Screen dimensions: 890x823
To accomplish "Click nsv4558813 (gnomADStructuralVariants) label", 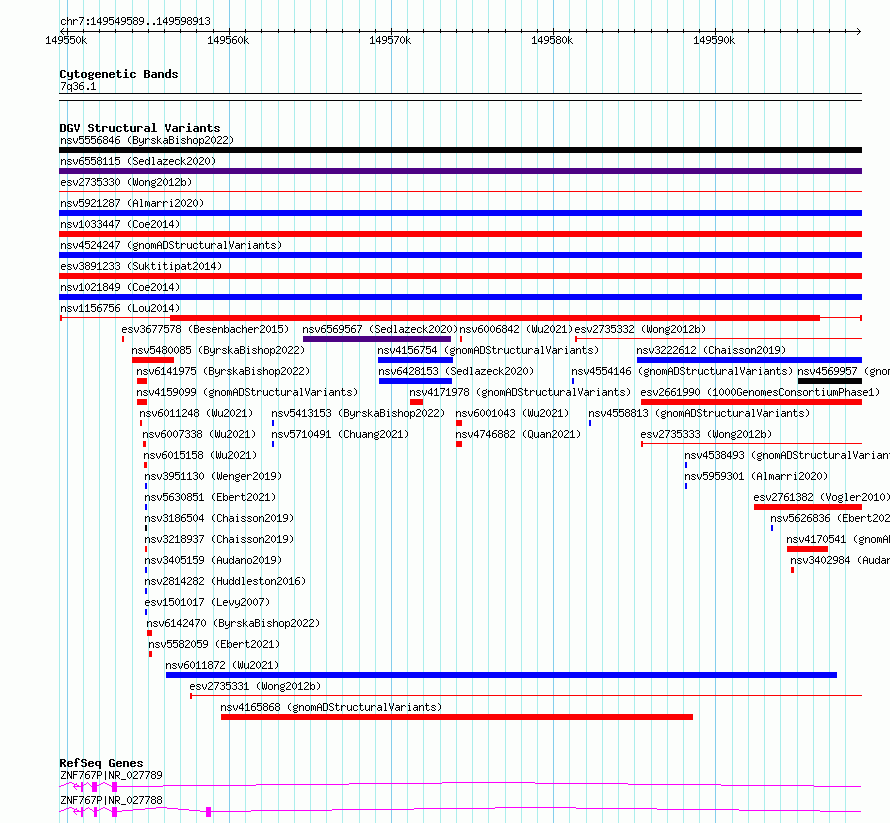I will pos(699,413).
